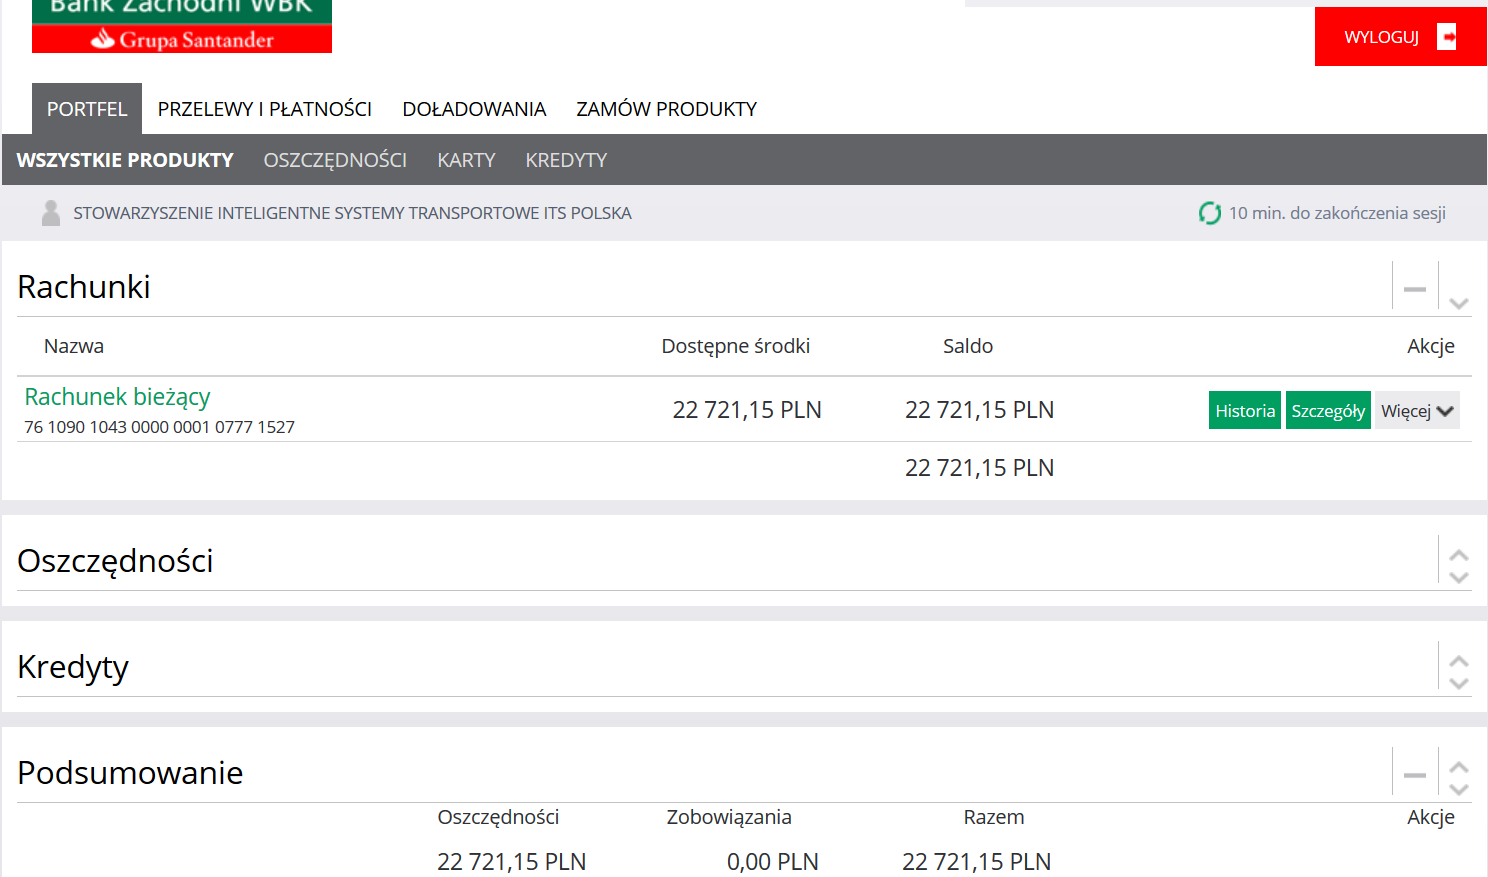Image resolution: width=1488 pixels, height=877 pixels.
Task: Move Podsumowanie section down with chevron
Action: pos(1459,789)
